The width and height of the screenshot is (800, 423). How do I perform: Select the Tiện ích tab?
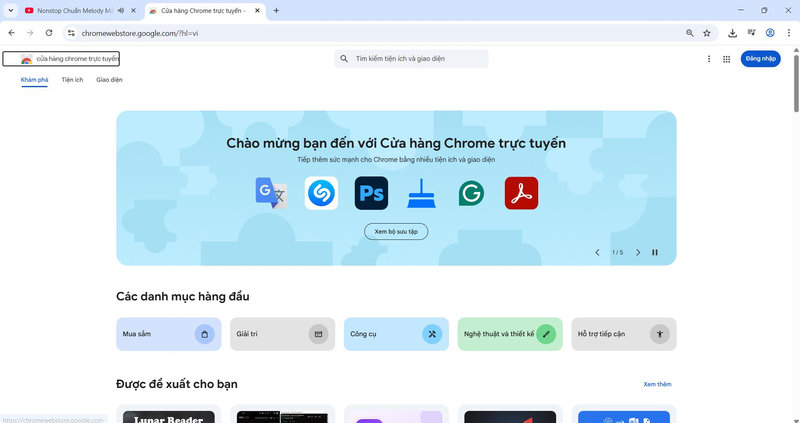tap(72, 80)
